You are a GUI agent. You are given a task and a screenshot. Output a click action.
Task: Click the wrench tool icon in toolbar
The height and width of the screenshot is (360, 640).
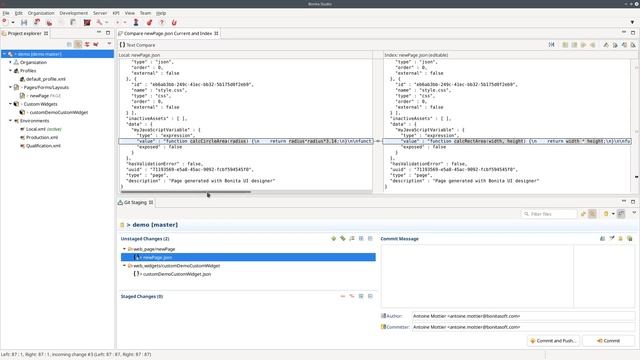click(99, 22)
